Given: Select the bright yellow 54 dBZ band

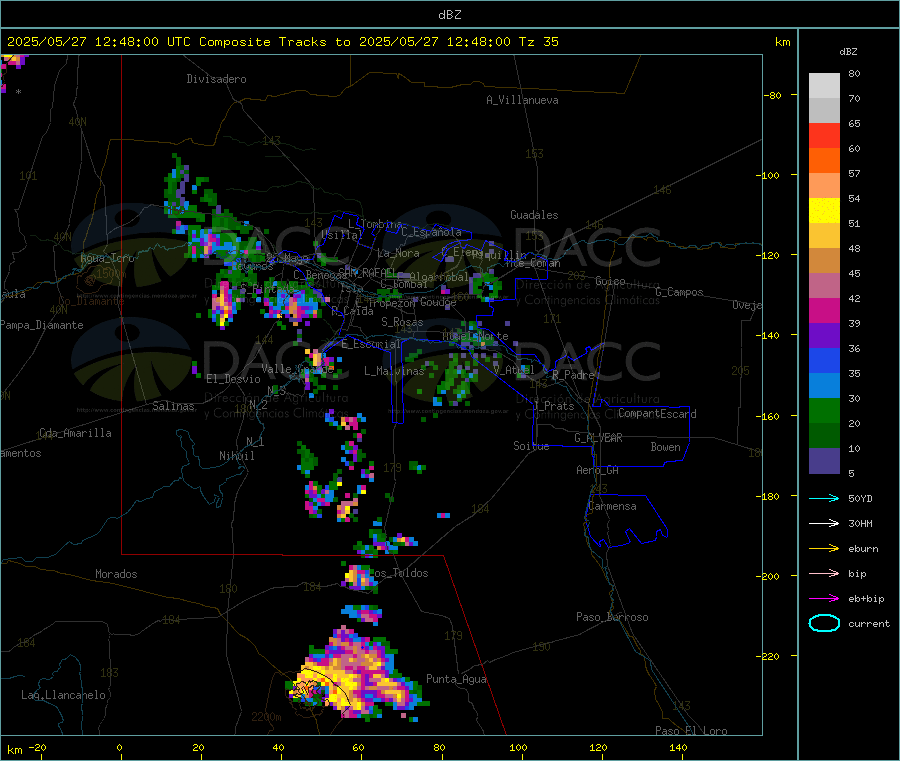Looking at the screenshot, I should [824, 211].
